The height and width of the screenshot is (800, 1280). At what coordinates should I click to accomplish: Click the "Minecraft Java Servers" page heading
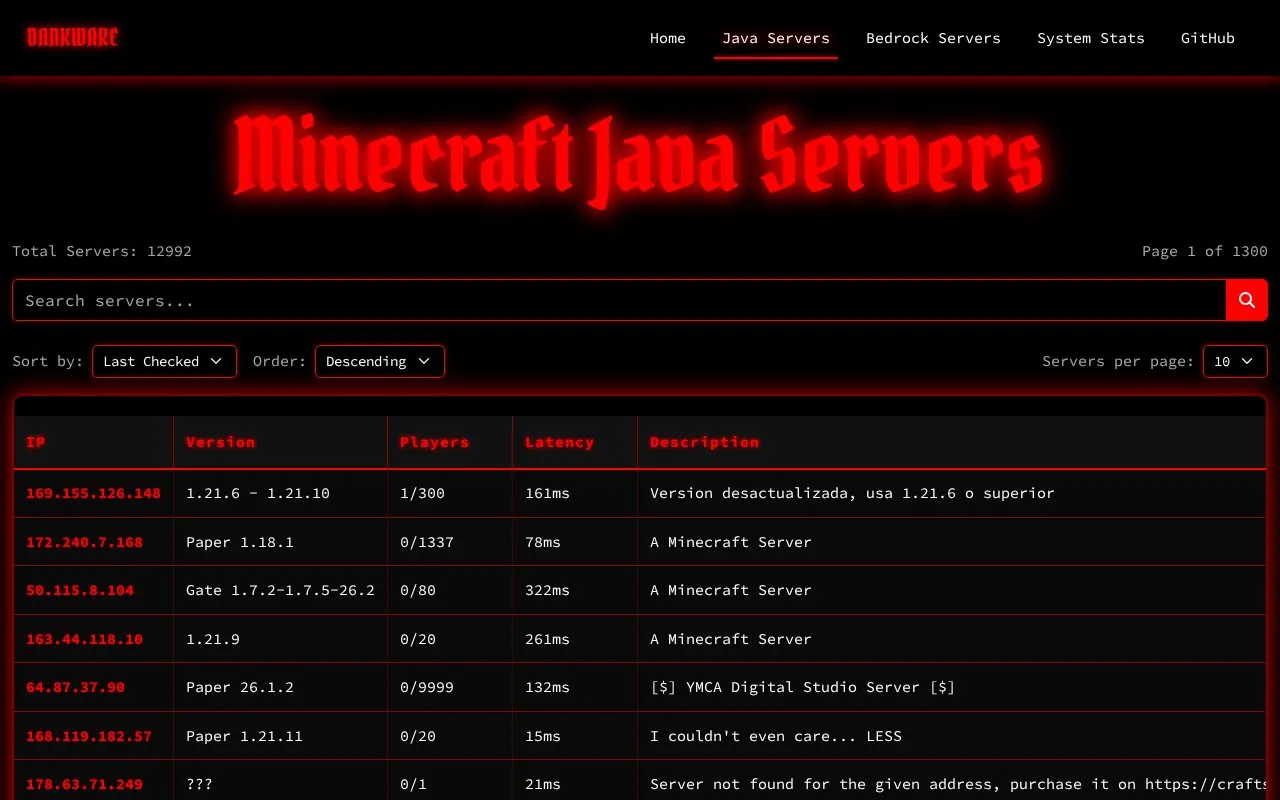point(640,159)
